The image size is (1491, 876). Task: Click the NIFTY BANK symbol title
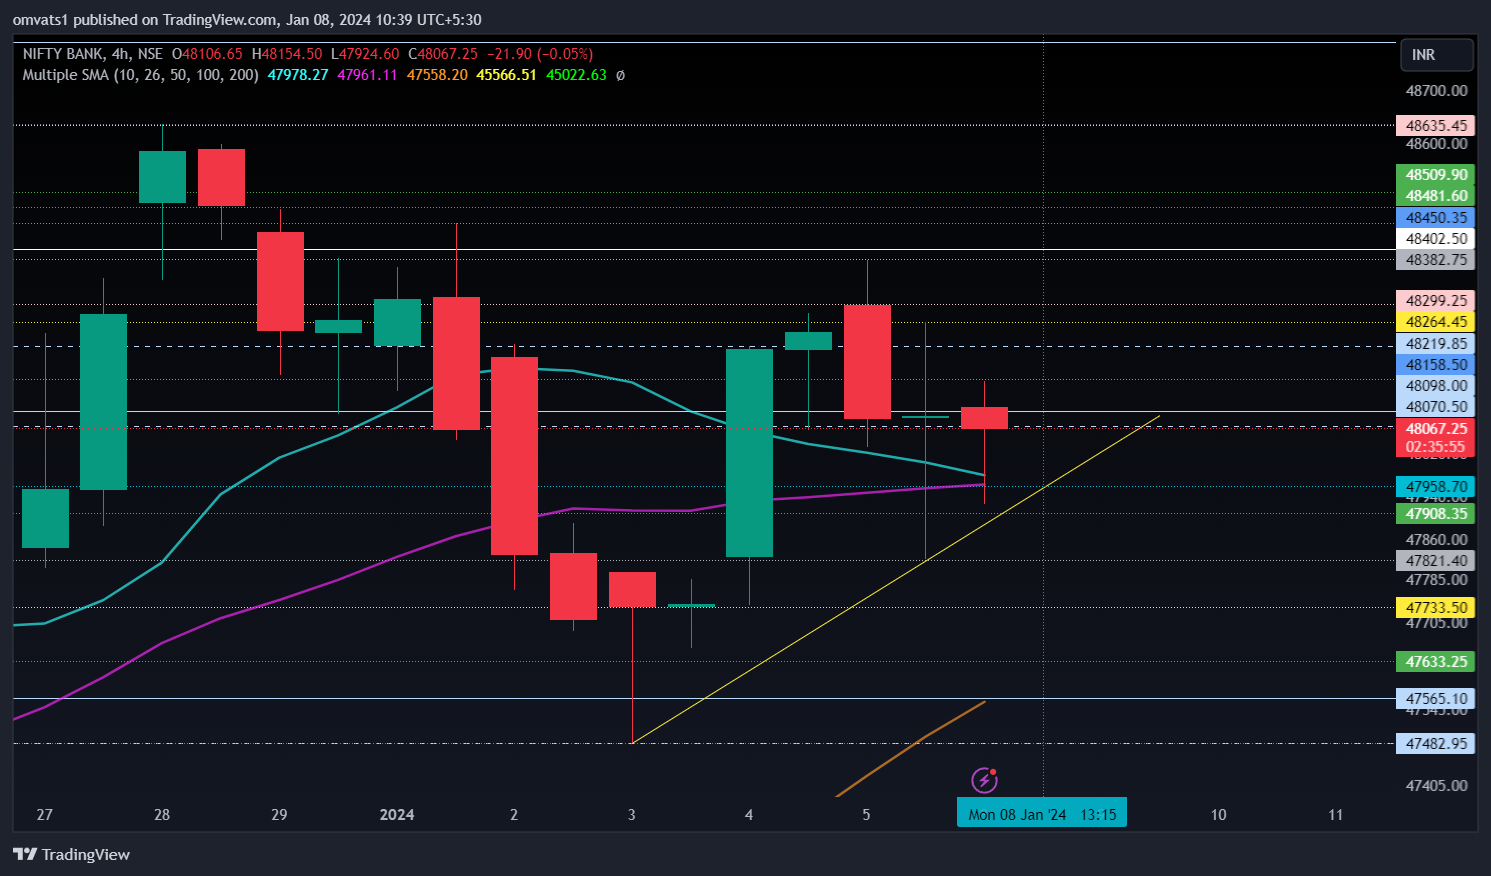point(63,54)
